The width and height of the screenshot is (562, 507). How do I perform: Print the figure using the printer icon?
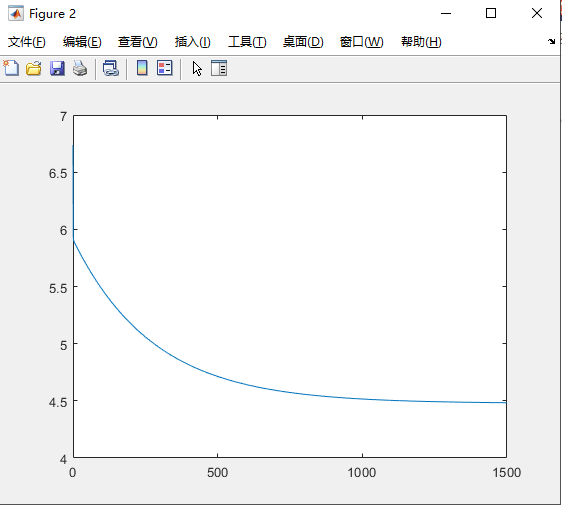point(80,68)
